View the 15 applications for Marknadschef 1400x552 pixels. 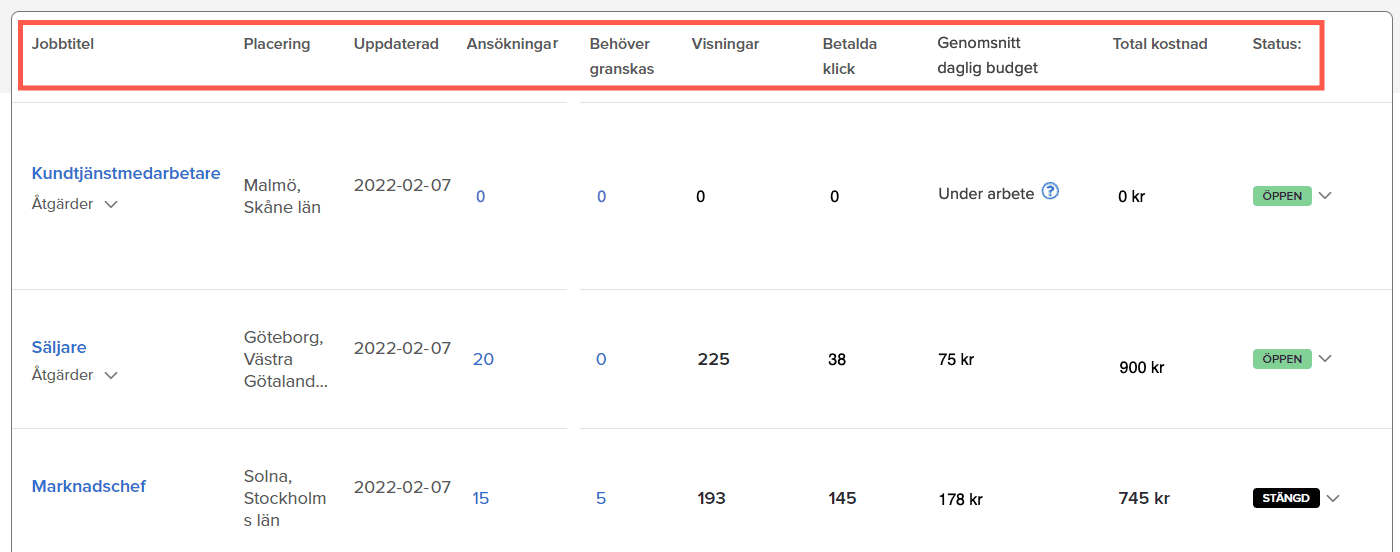(x=481, y=498)
